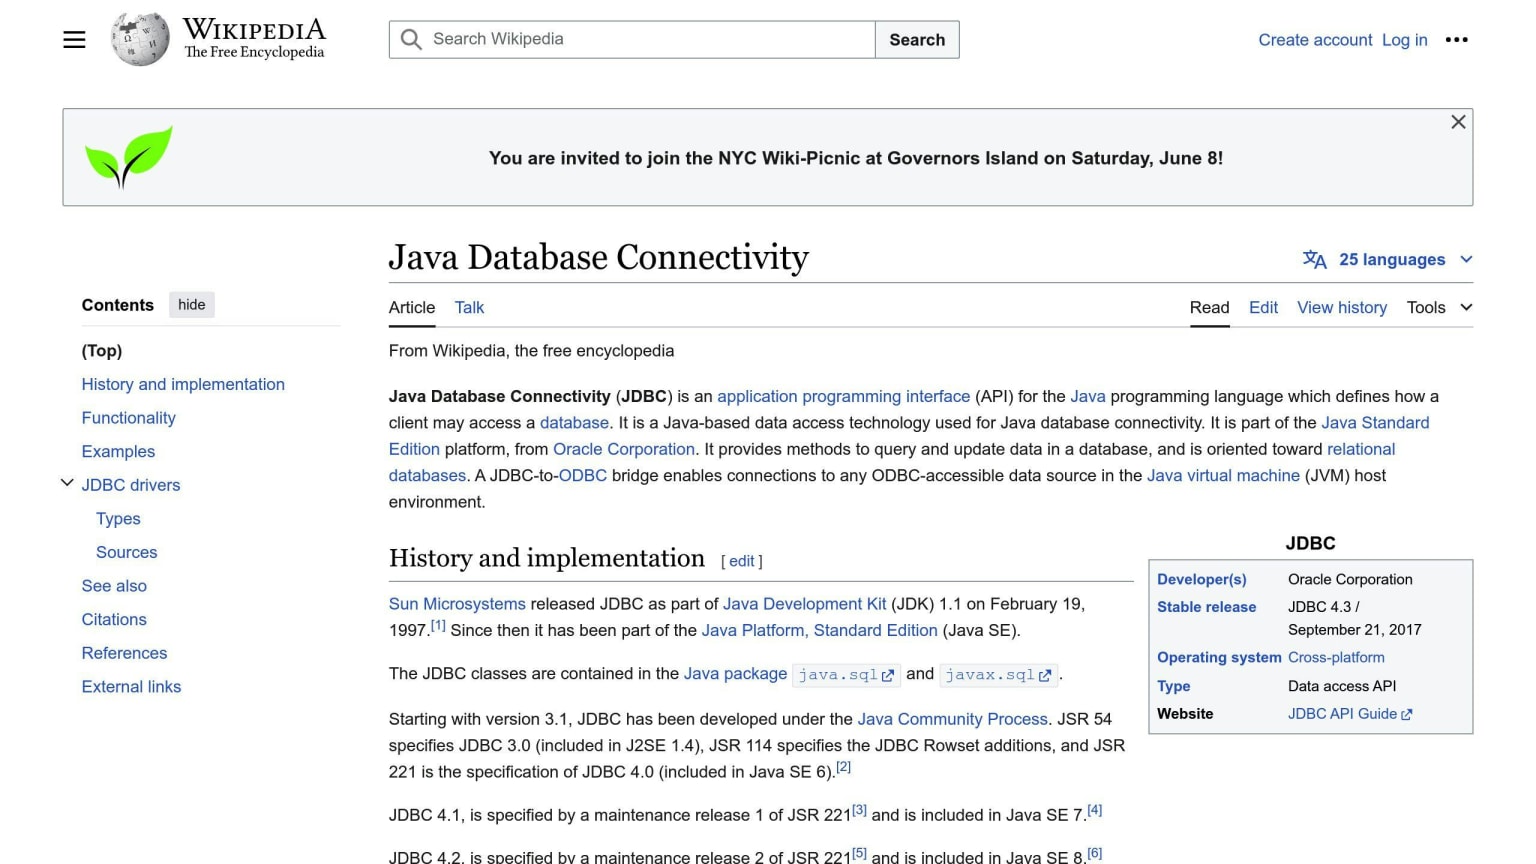Open the java.sql package link

[x=838, y=675]
